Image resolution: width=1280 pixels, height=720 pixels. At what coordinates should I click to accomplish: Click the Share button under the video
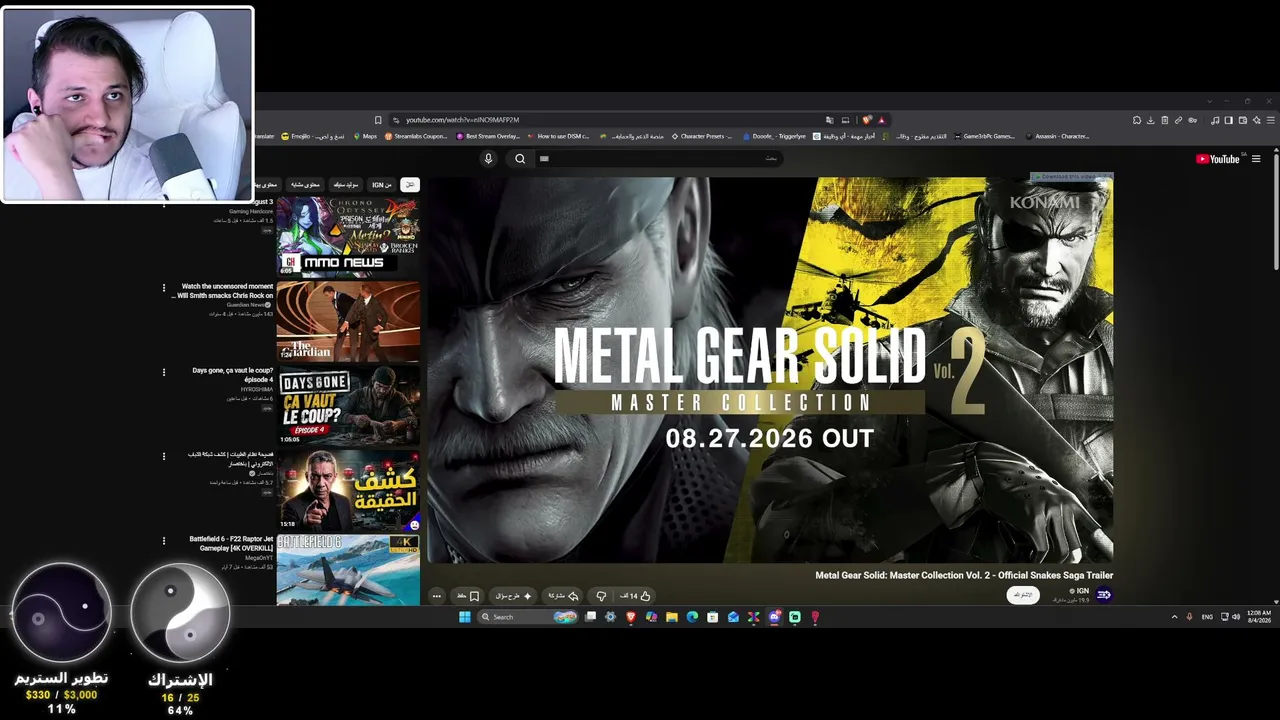562,596
